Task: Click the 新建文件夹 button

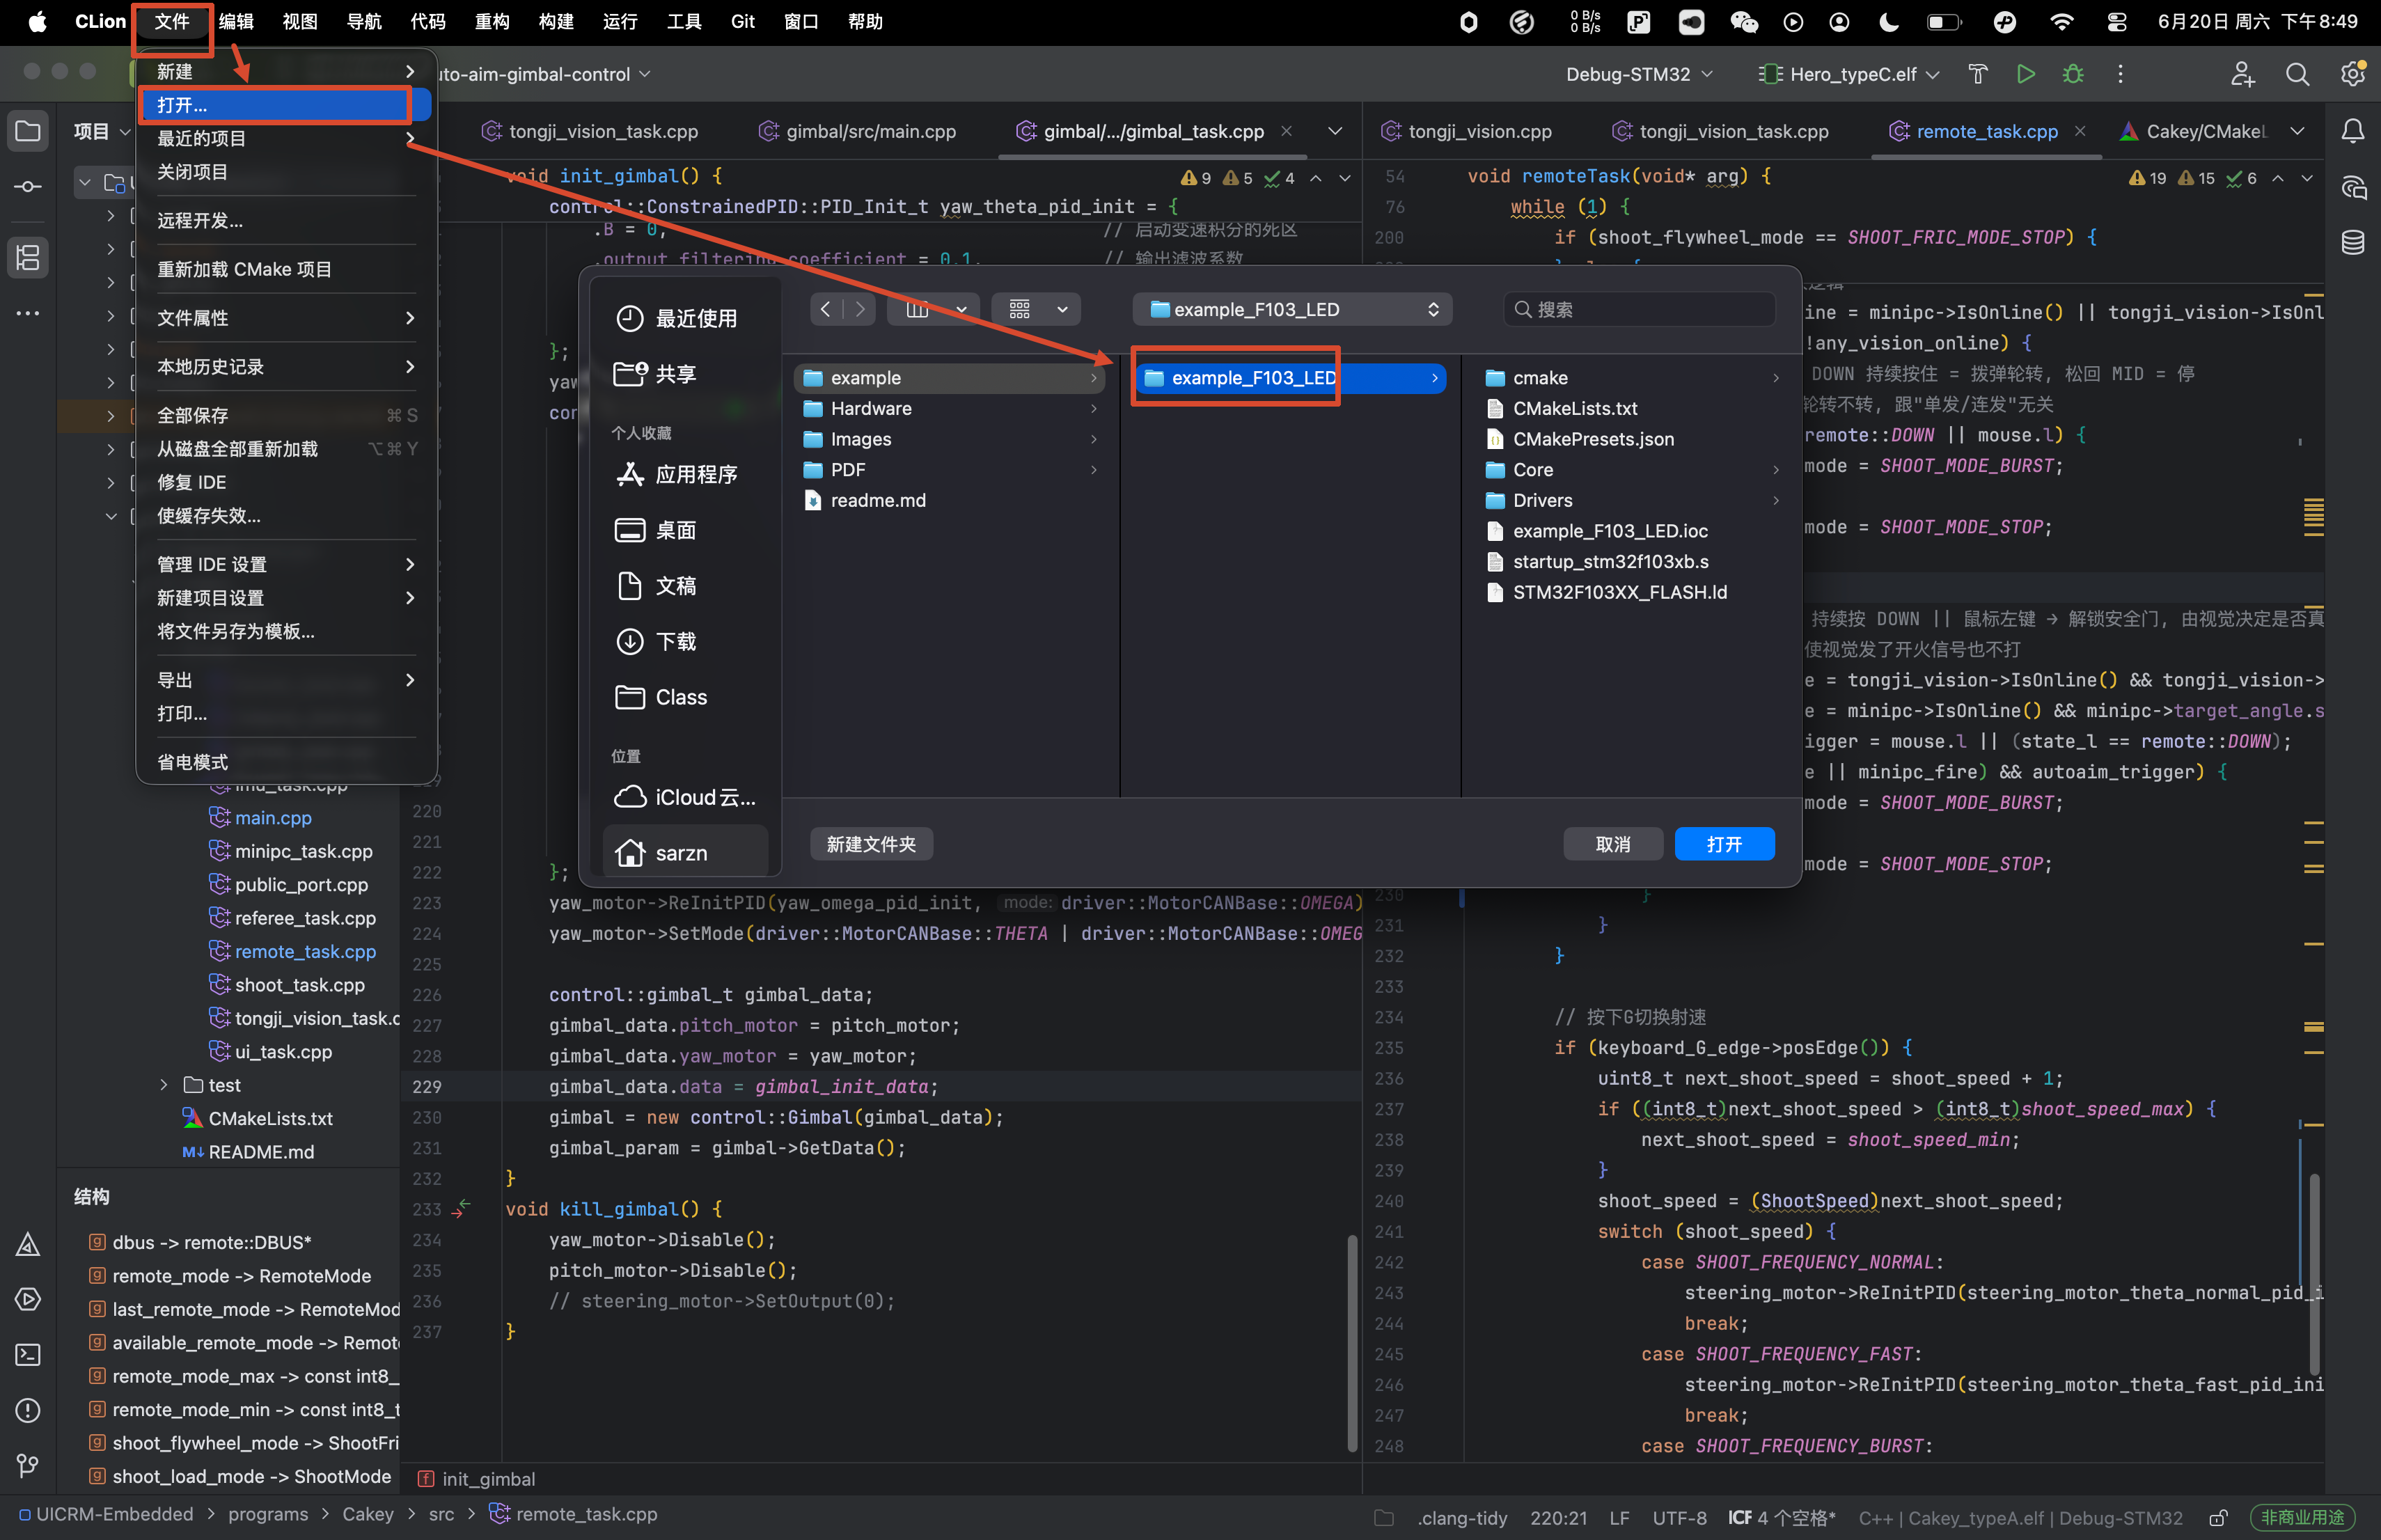Action: pos(871,844)
